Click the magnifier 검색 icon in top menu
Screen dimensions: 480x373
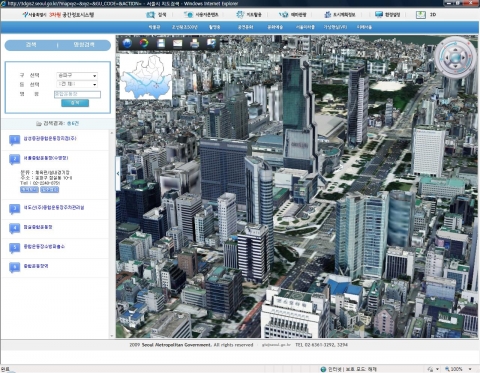[151, 15]
